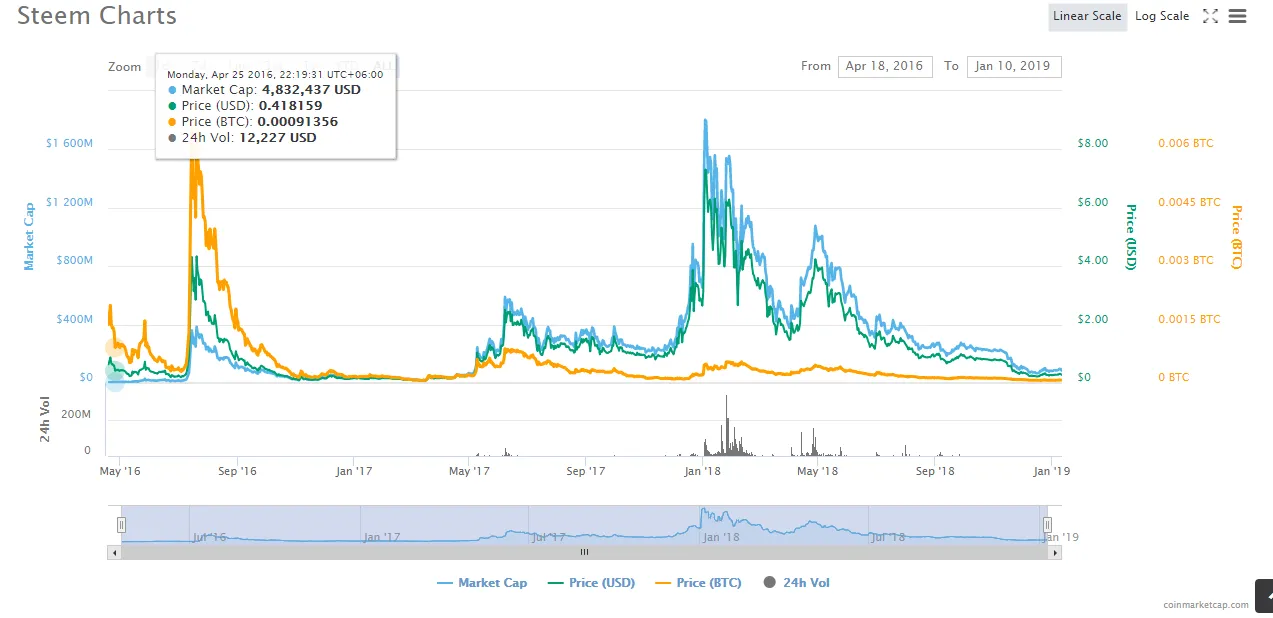Click the blue market cap hover marker
The image size is (1273, 618).
[x=115, y=381]
